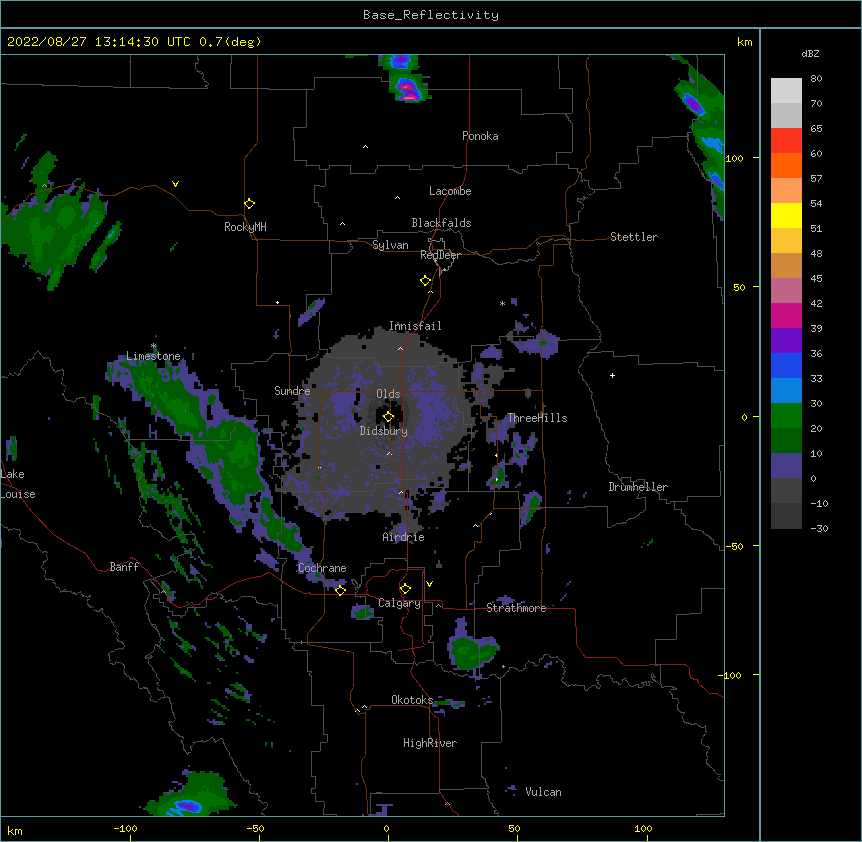Click the km label at top right

(744, 42)
